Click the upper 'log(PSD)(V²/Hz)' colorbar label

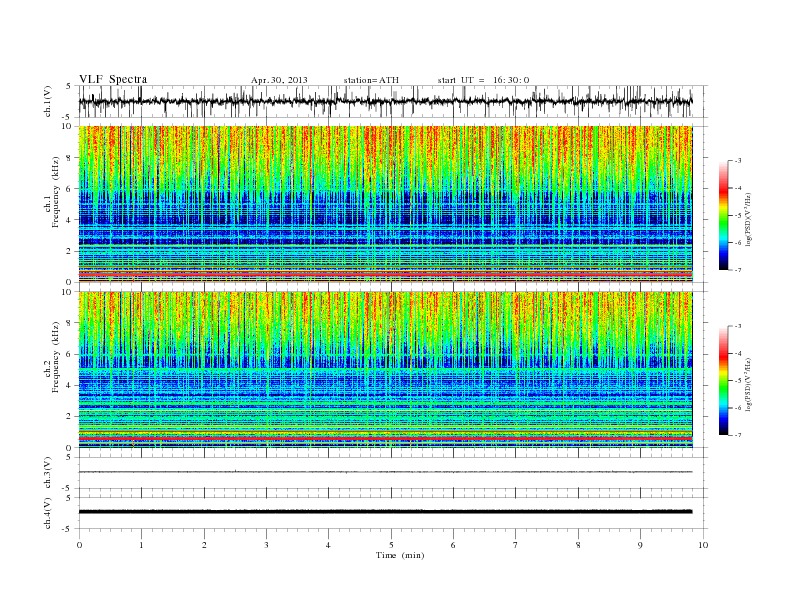tap(749, 219)
